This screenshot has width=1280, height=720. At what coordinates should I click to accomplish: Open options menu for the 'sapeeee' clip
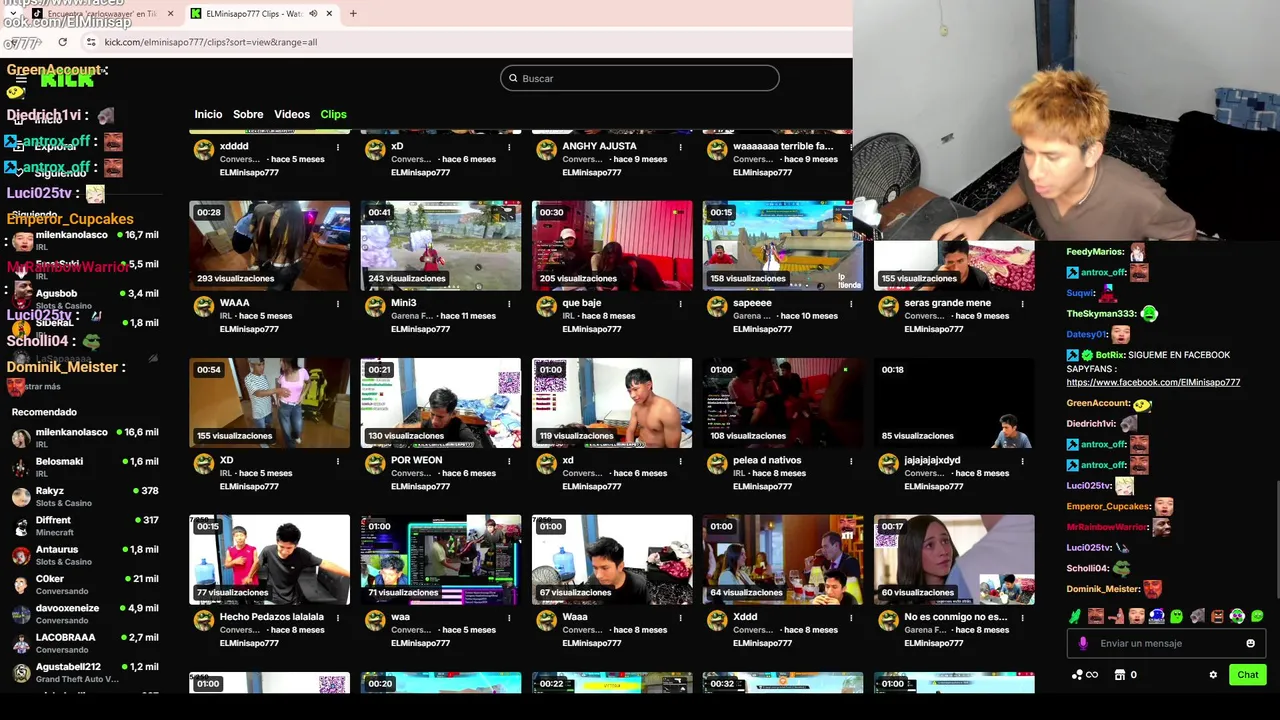pos(851,304)
